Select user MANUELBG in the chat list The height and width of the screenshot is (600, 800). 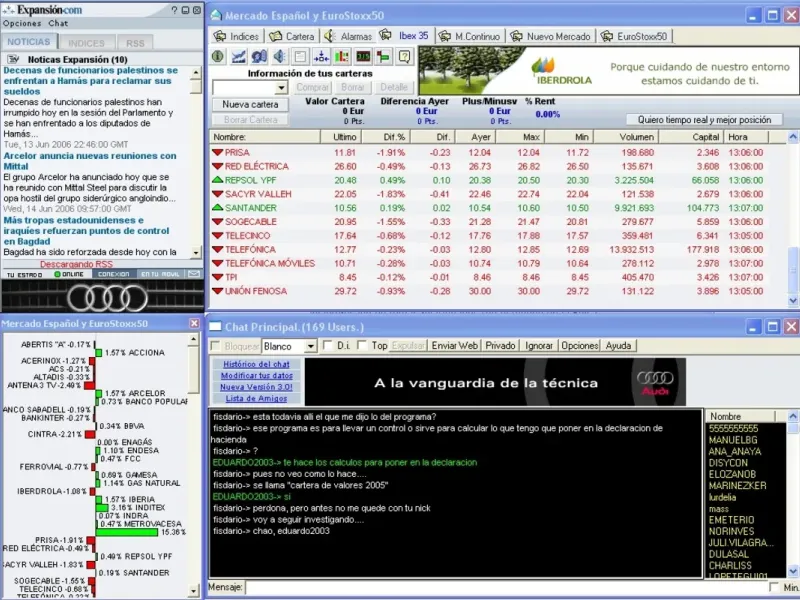(x=733, y=440)
